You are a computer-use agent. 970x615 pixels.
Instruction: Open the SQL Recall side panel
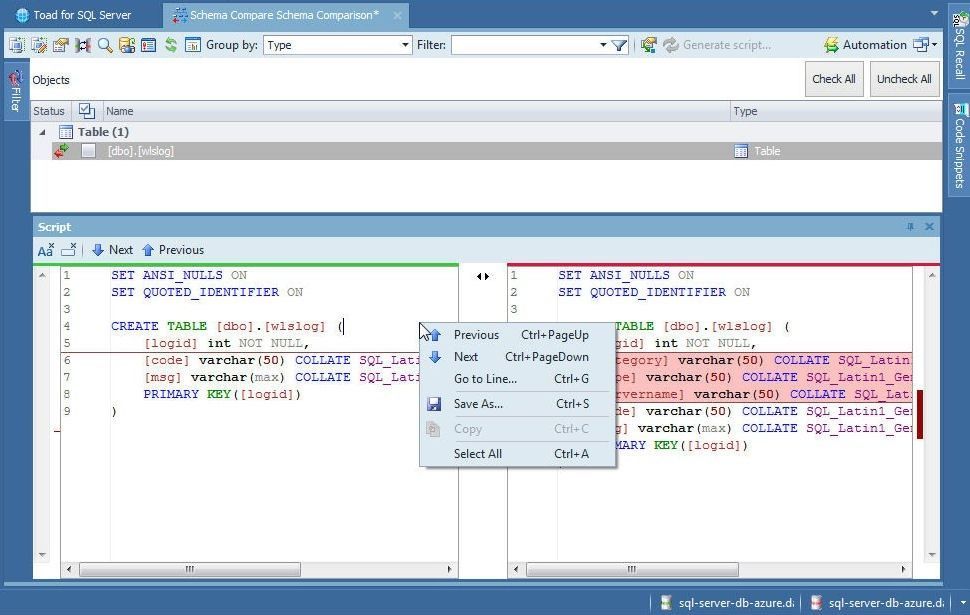coord(959,46)
